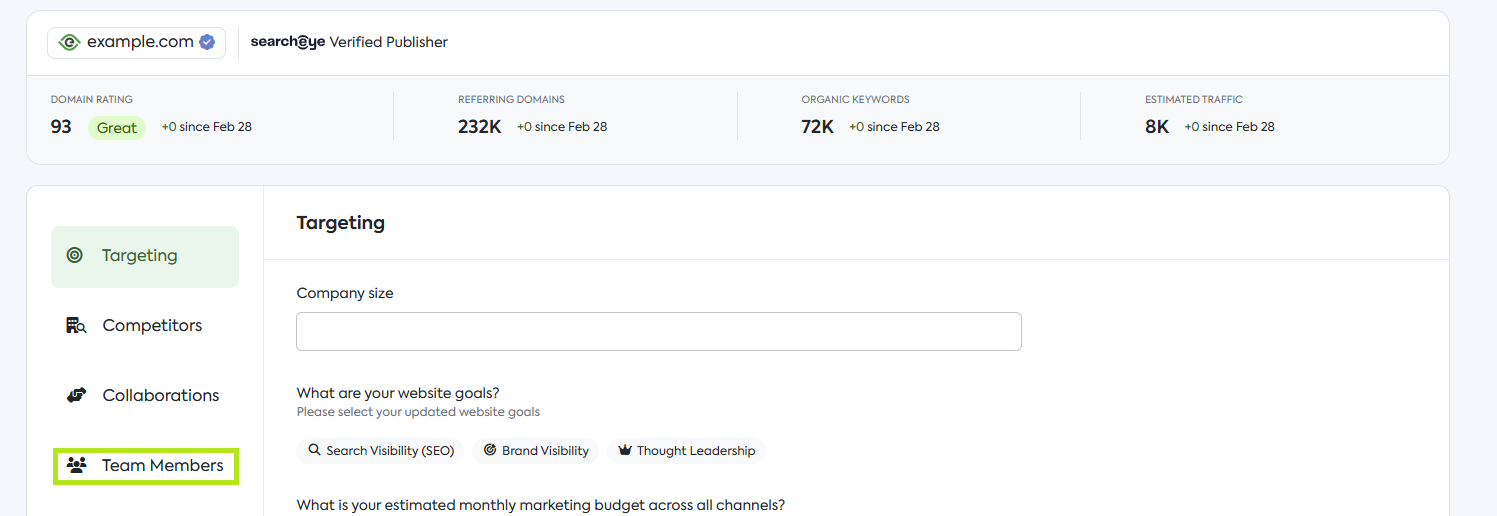Viewport: 1497px width, 516px height.
Task: Click the searcheye Verified Publisher label
Action: [x=349, y=42]
